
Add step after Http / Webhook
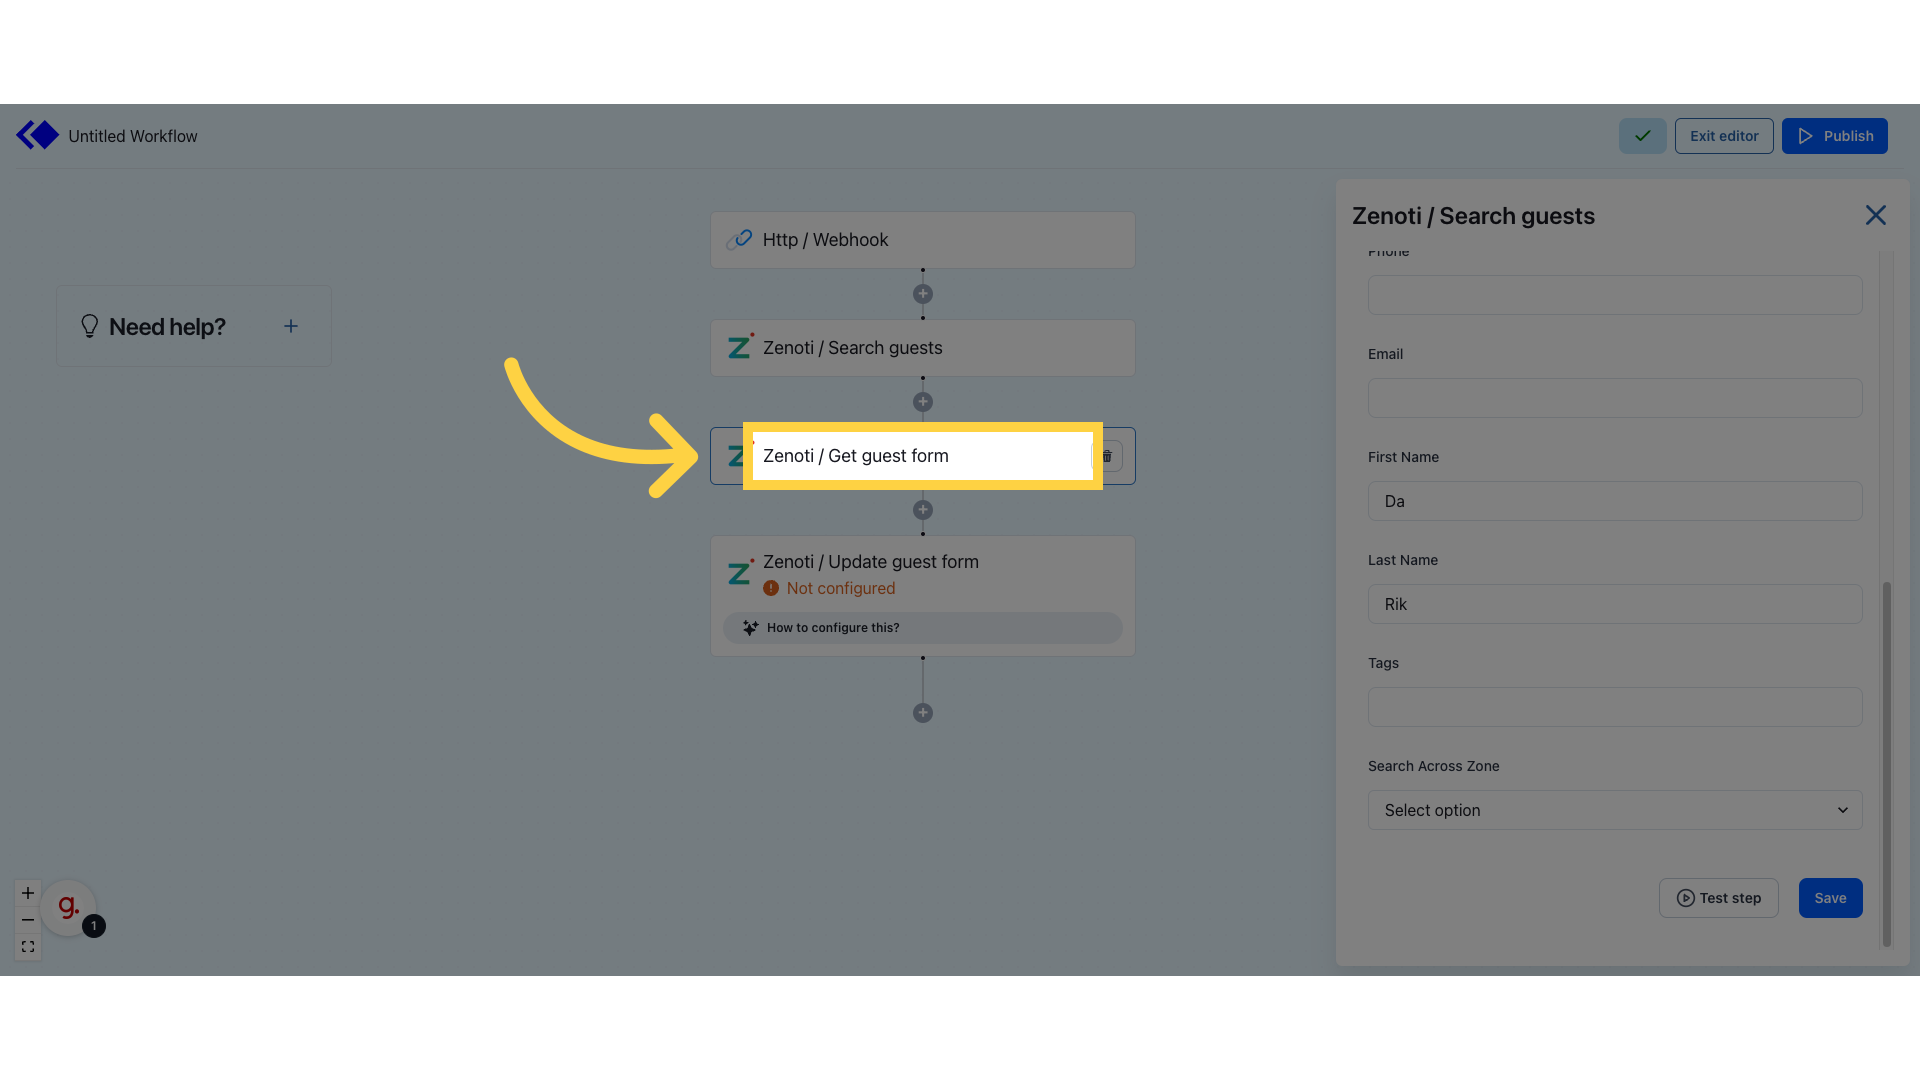923,294
